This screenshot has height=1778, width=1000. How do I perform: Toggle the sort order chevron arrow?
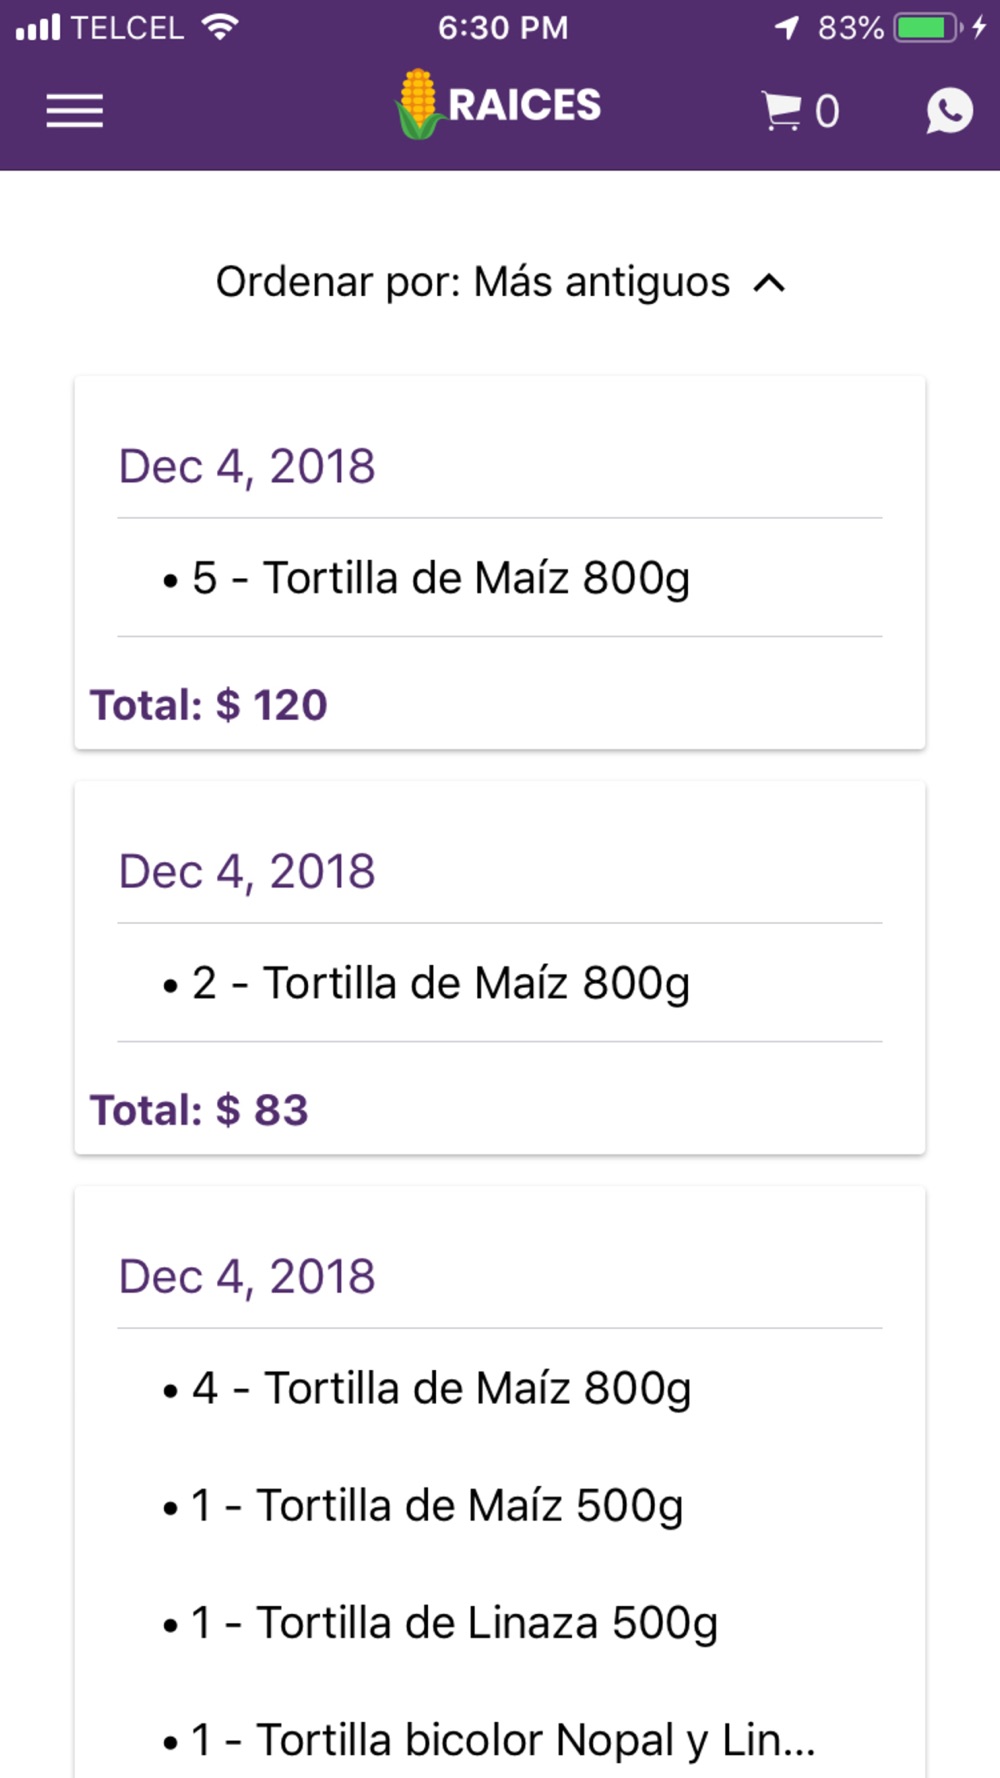[x=769, y=283]
